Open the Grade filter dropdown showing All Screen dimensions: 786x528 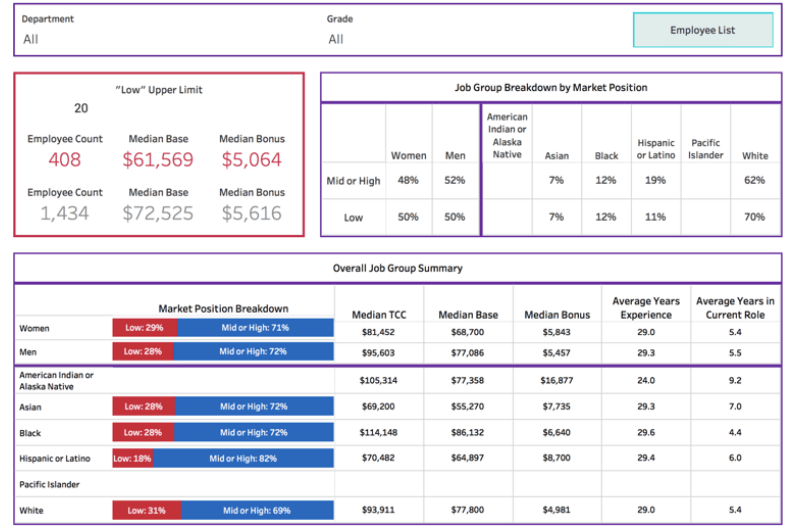(x=336, y=40)
